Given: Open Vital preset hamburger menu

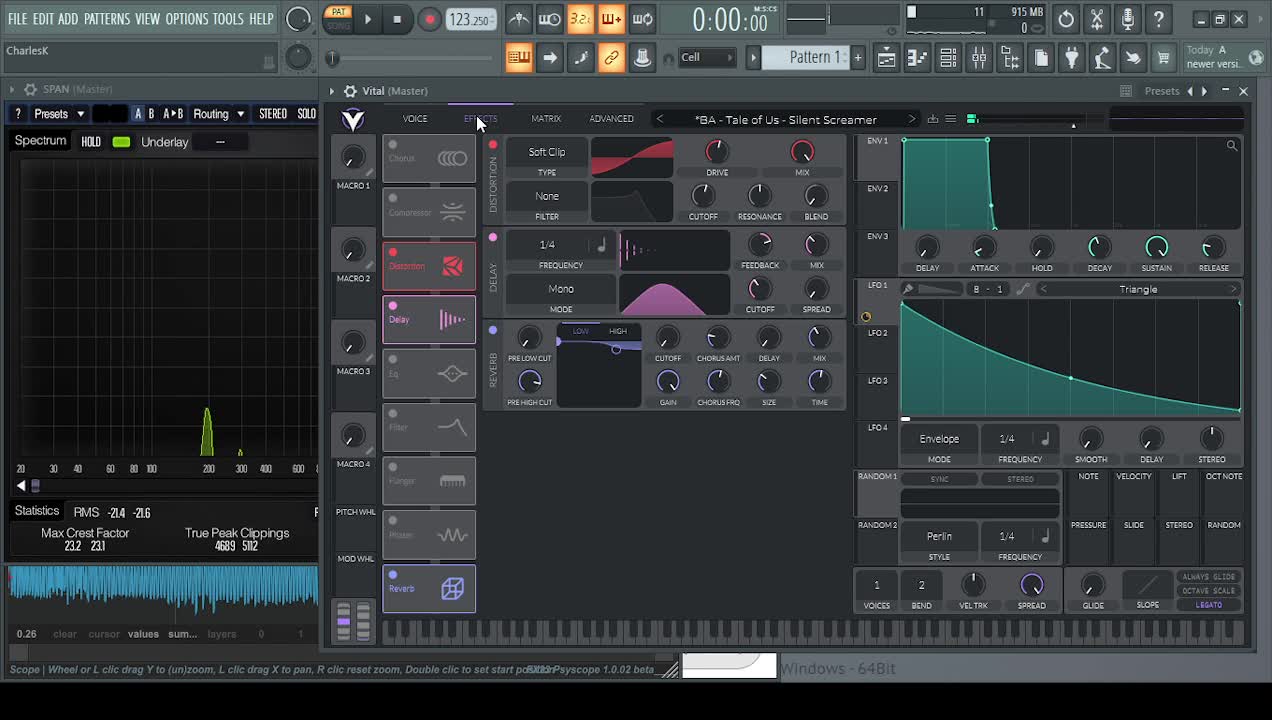Looking at the screenshot, I should tap(951, 119).
